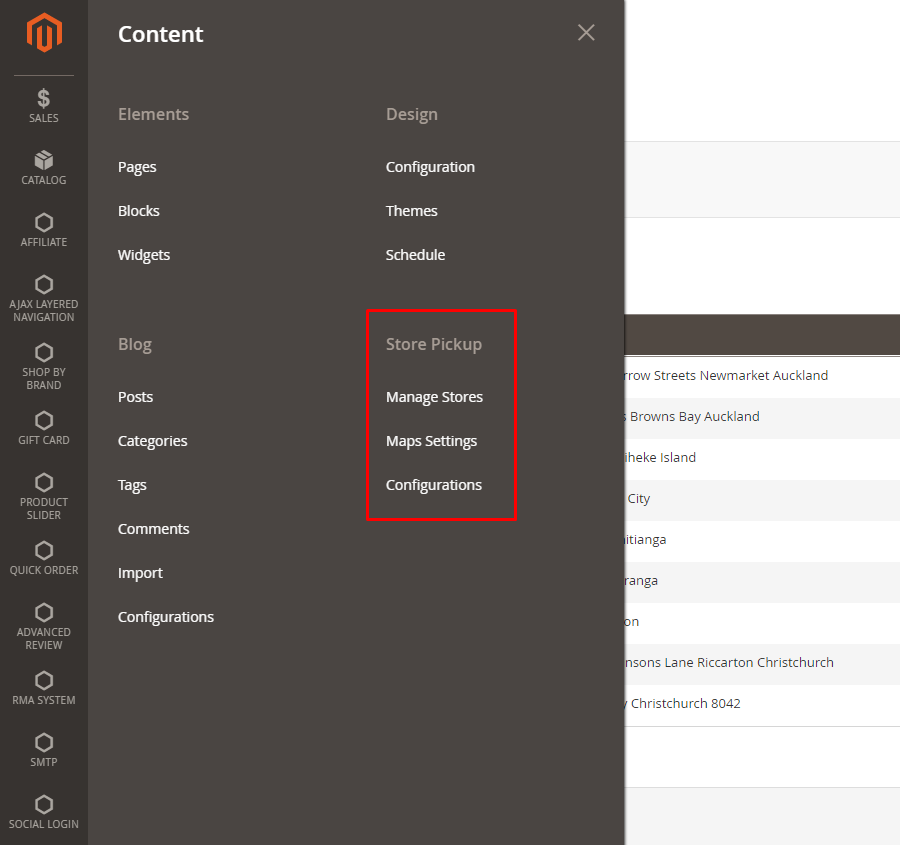The width and height of the screenshot is (900, 845).
Task: Close the Content menu panel
Action: click(x=586, y=33)
